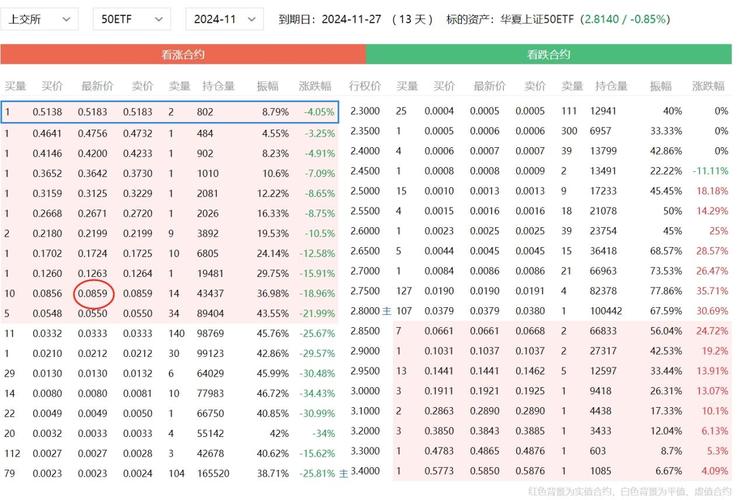Click put latest price 0.4865
The width and height of the screenshot is (741, 500).
484,451
